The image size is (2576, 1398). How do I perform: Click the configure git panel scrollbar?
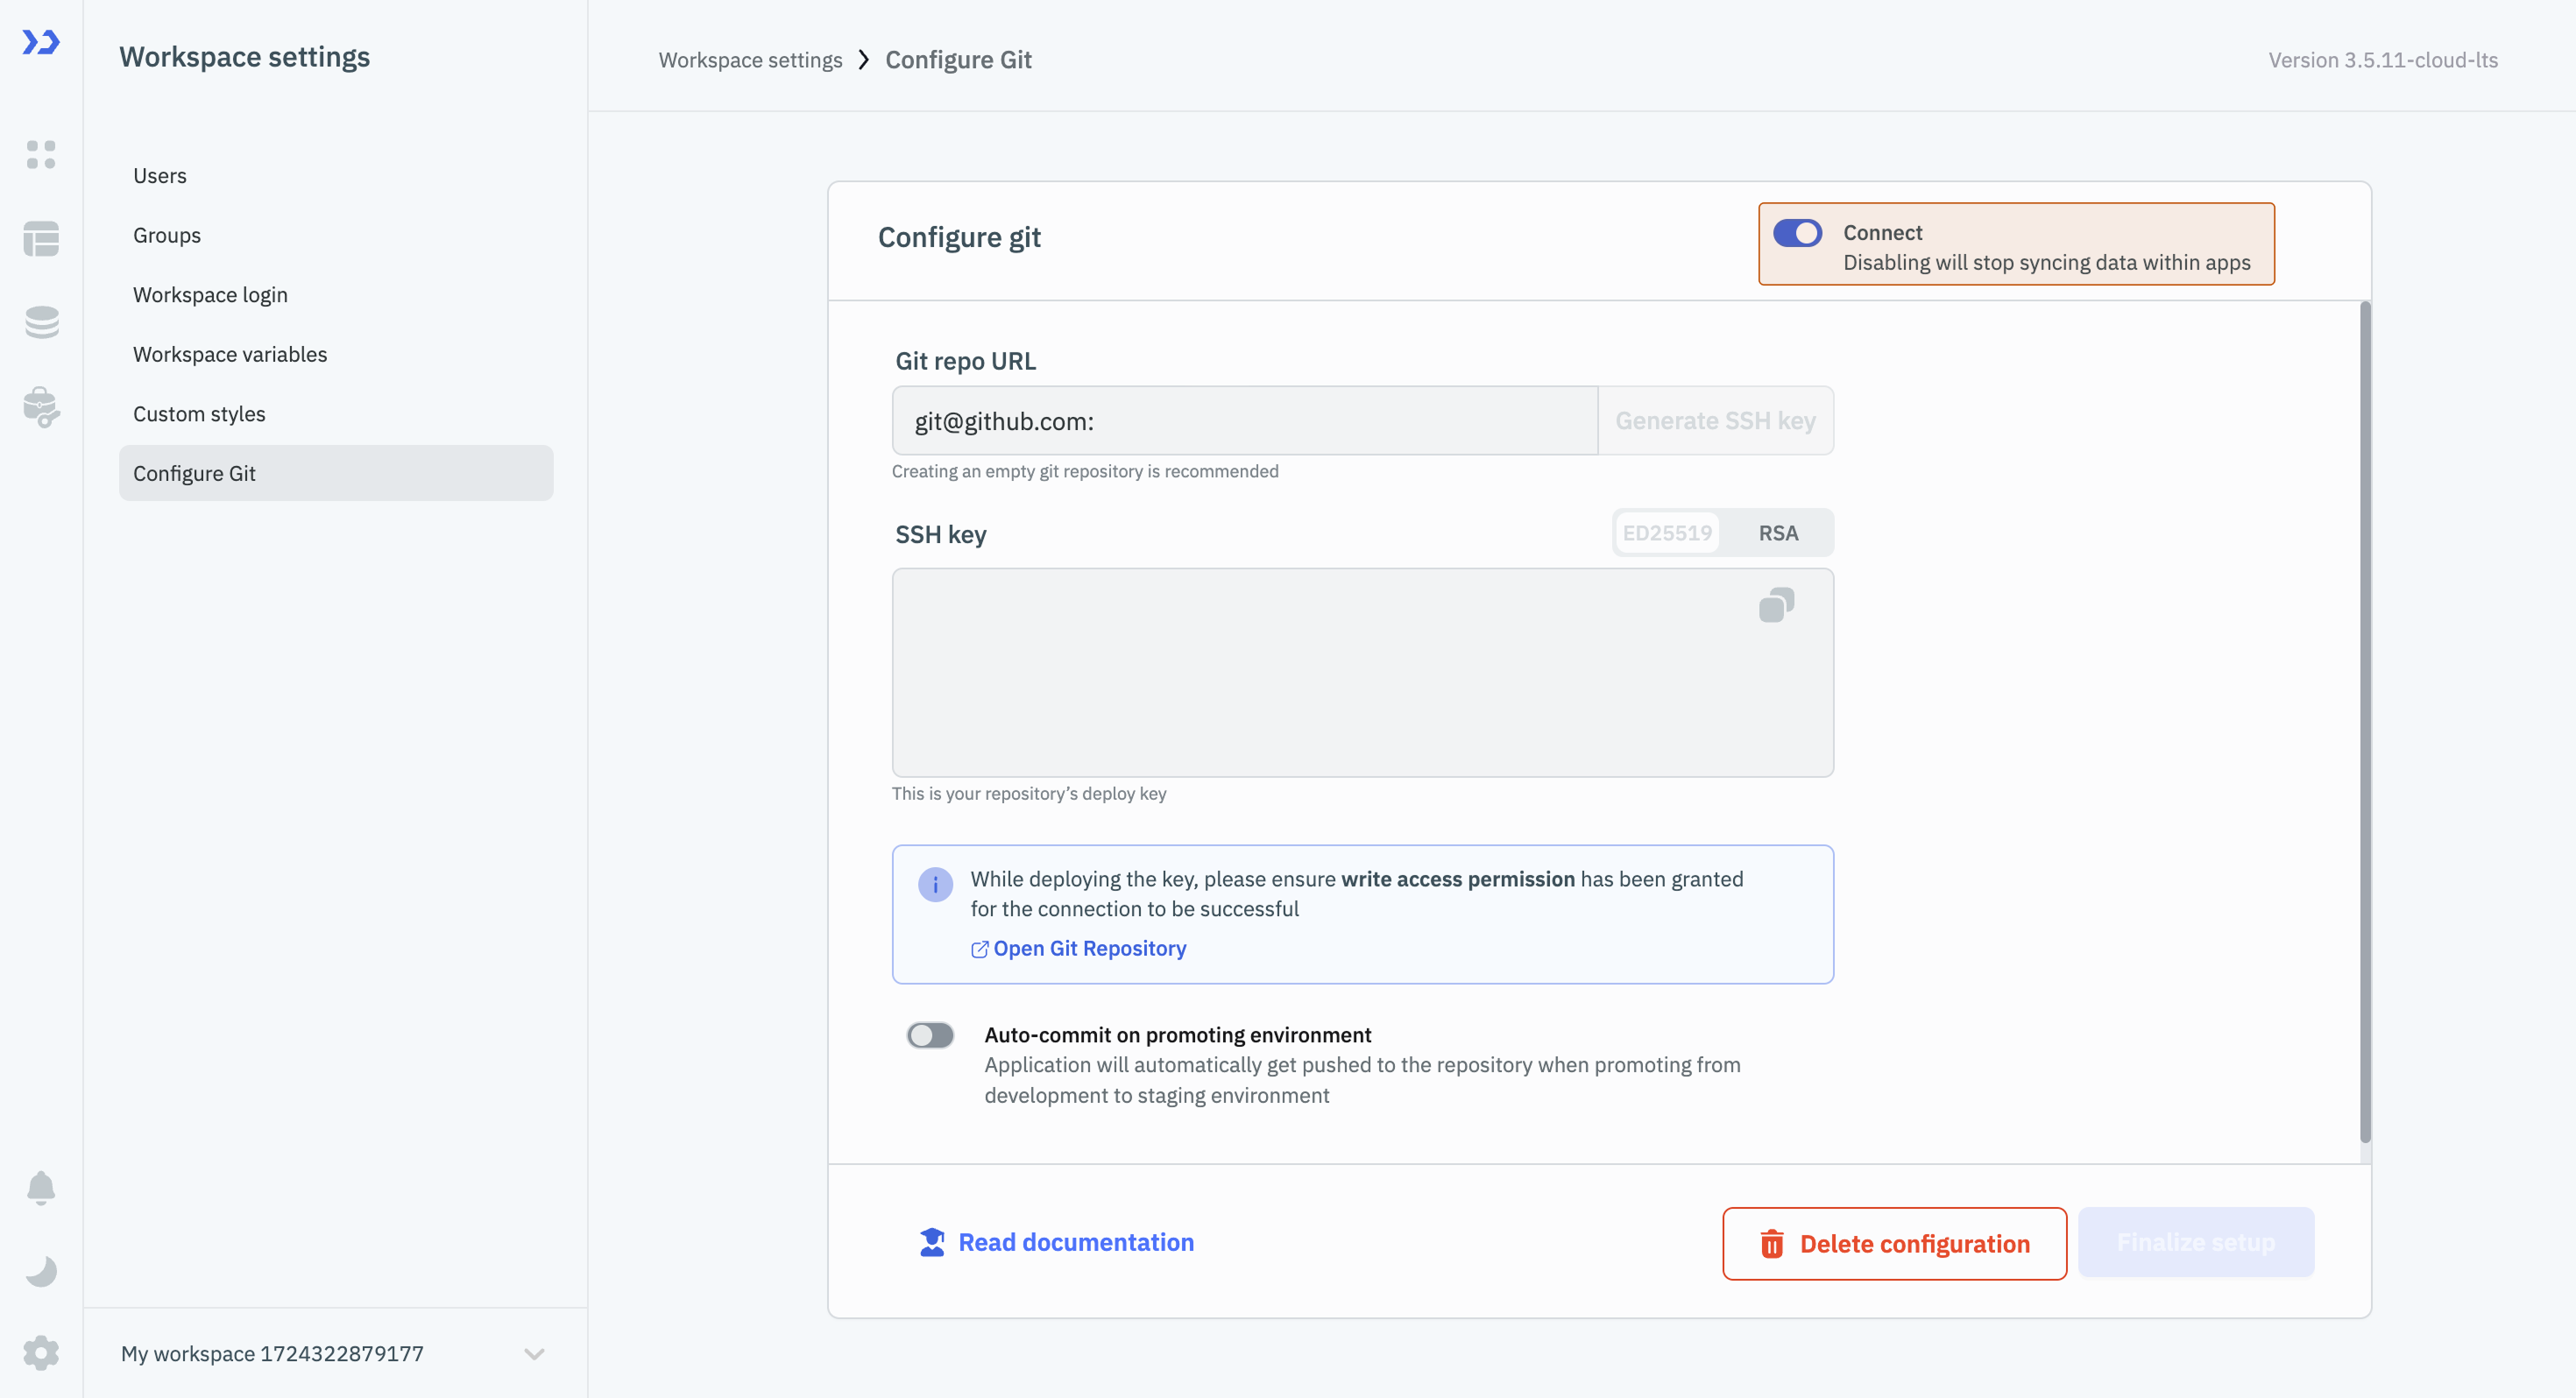click(x=2364, y=720)
